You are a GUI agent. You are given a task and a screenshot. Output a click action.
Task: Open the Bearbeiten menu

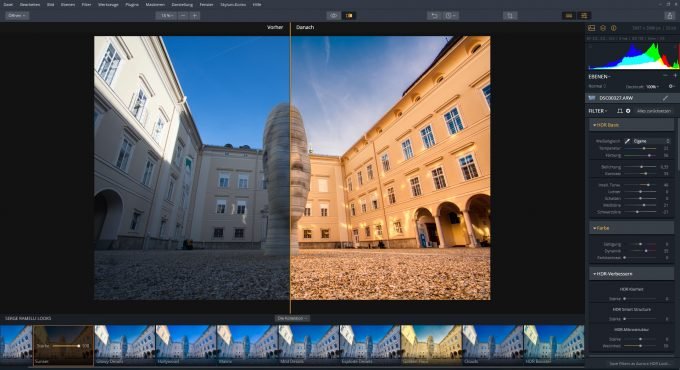[30, 4]
